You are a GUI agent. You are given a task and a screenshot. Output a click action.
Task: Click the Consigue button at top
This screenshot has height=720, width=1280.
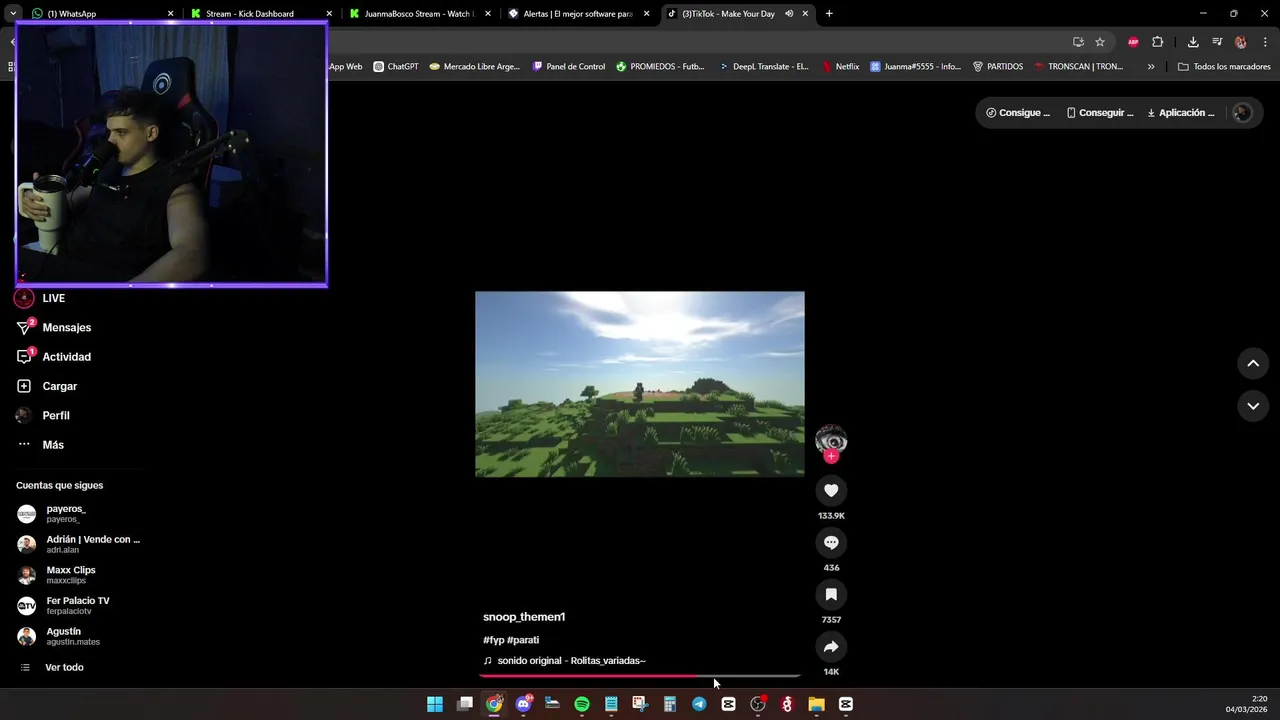1018,113
